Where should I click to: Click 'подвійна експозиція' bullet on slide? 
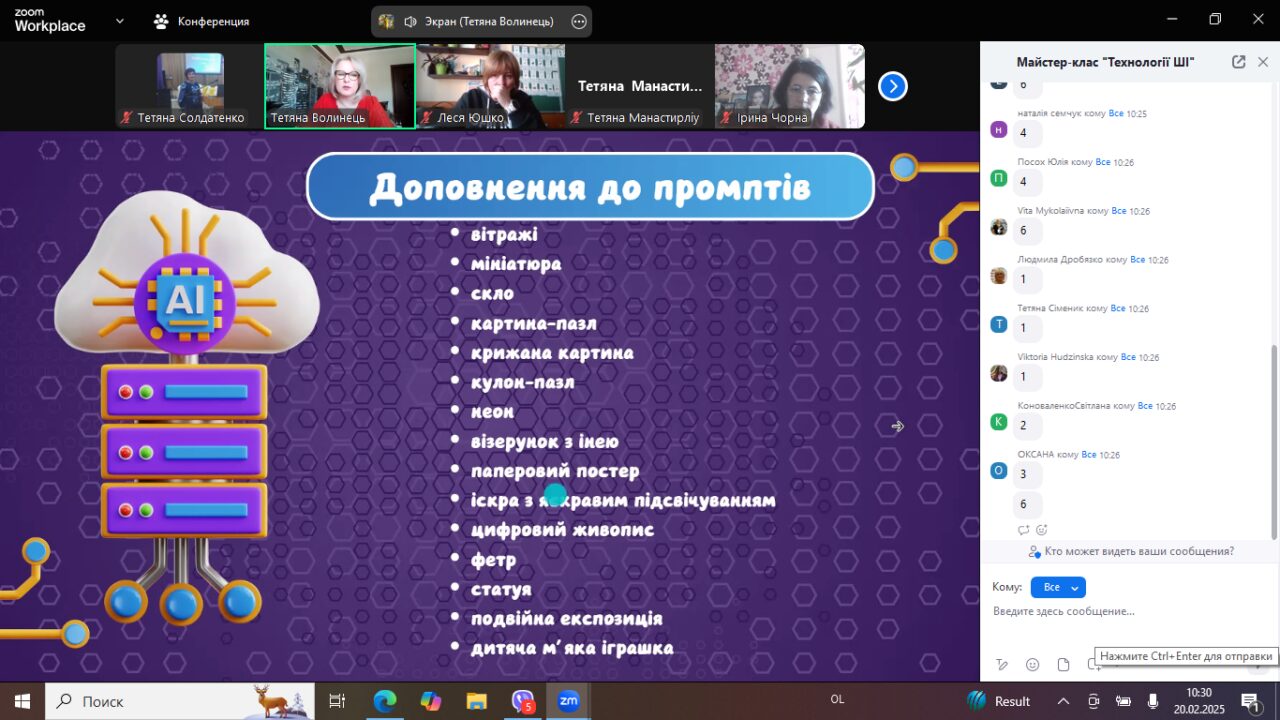(566, 618)
